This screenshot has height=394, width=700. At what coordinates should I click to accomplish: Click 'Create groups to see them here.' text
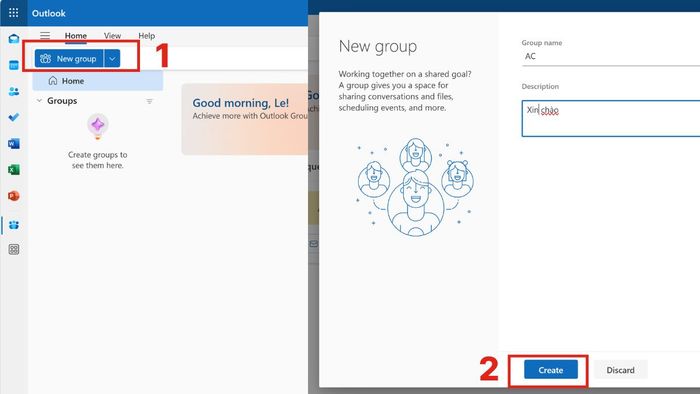coord(98,160)
